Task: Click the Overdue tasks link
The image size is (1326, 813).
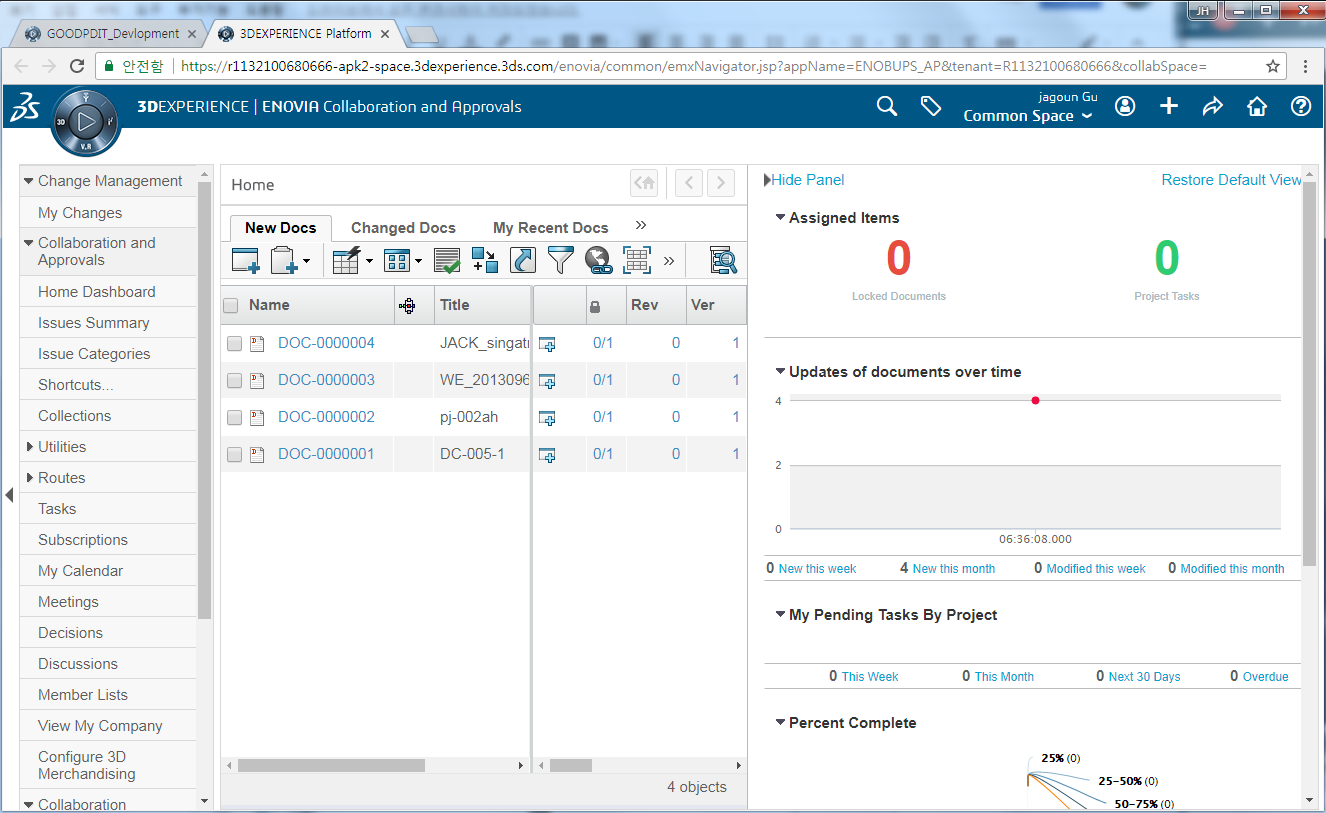Action: pyautogui.click(x=1266, y=676)
